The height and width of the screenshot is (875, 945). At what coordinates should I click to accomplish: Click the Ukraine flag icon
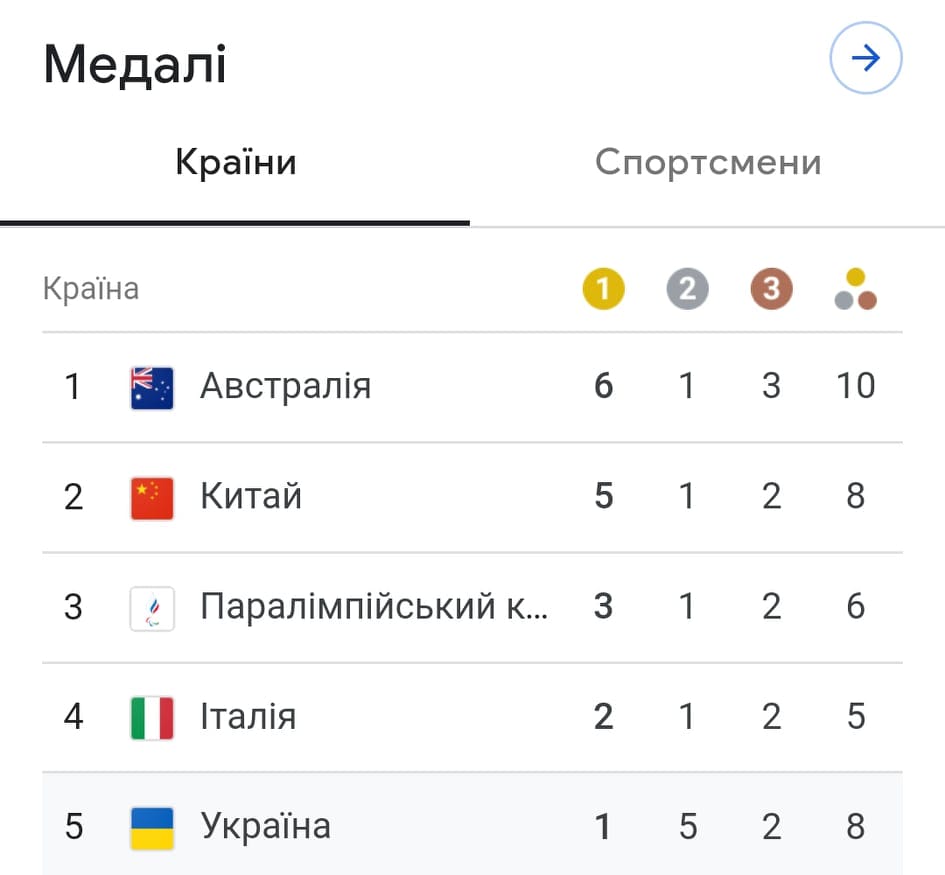pos(152,827)
